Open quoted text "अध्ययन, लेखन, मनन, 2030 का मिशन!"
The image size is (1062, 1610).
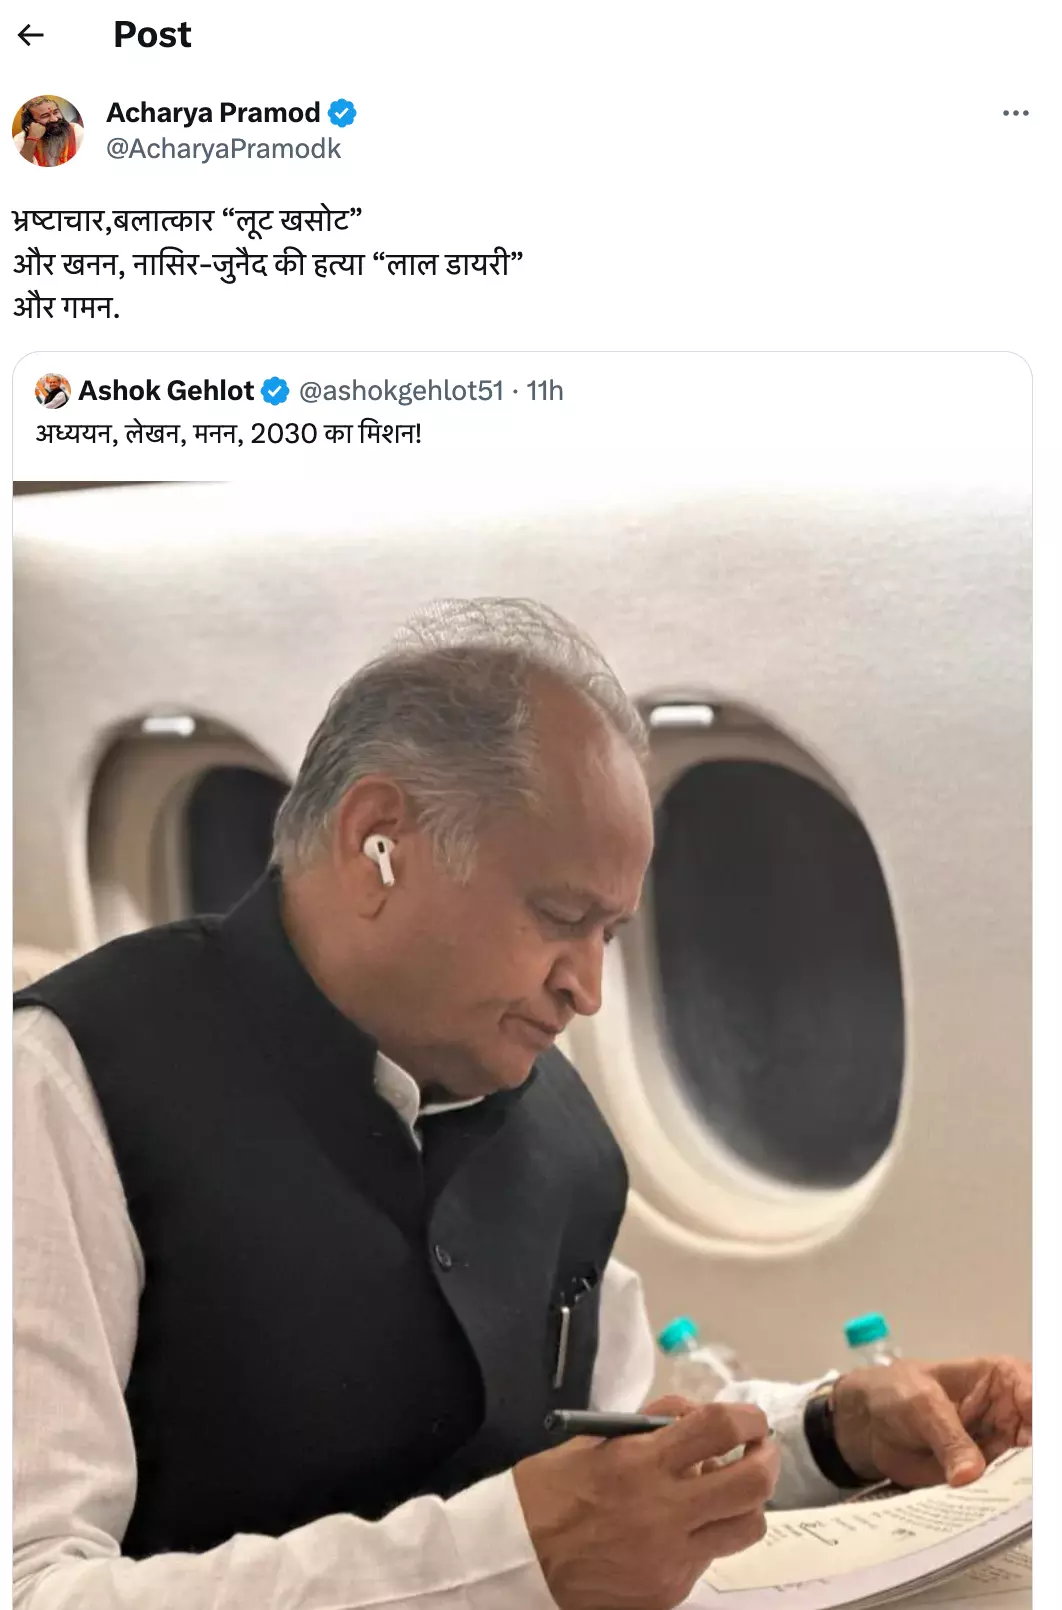point(229,434)
